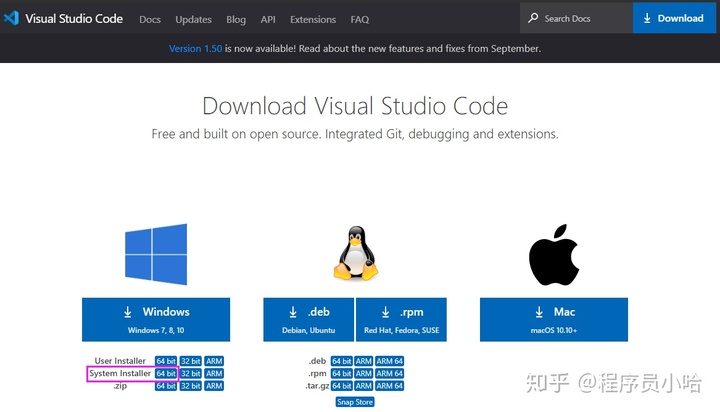Open the Docs menu item
Image resolution: width=720 pixels, height=412 pixels.
coord(150,19)
